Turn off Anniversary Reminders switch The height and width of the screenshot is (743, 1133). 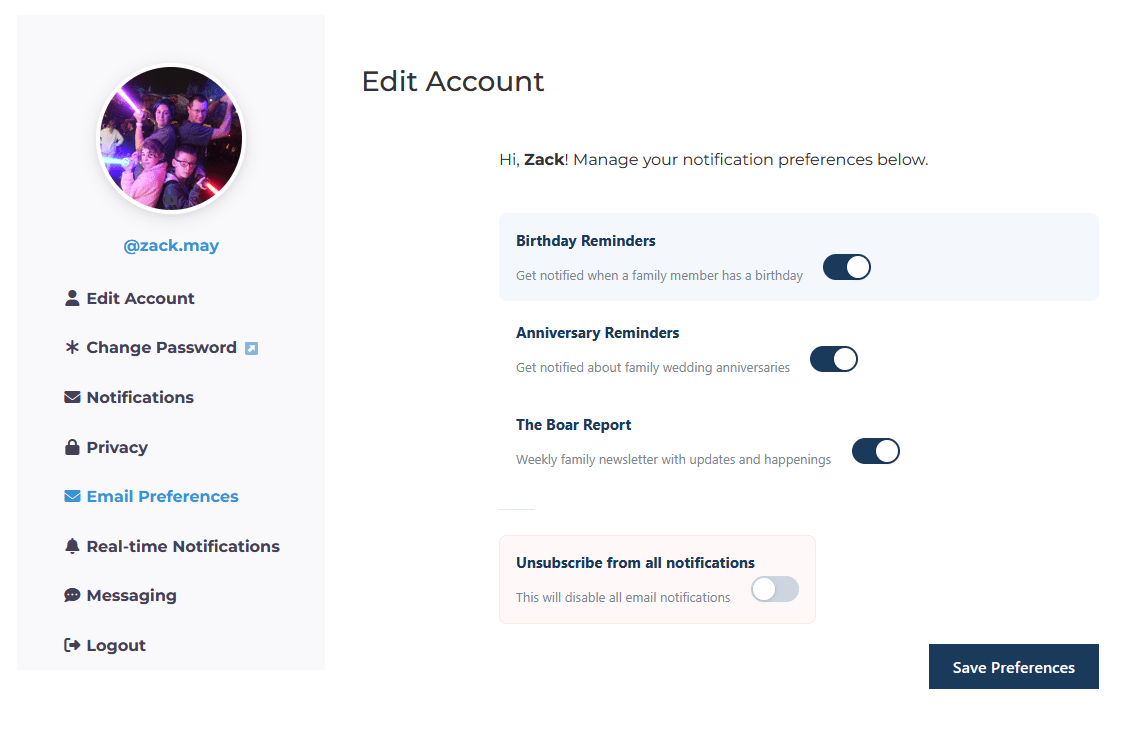(x=833, y=359)
